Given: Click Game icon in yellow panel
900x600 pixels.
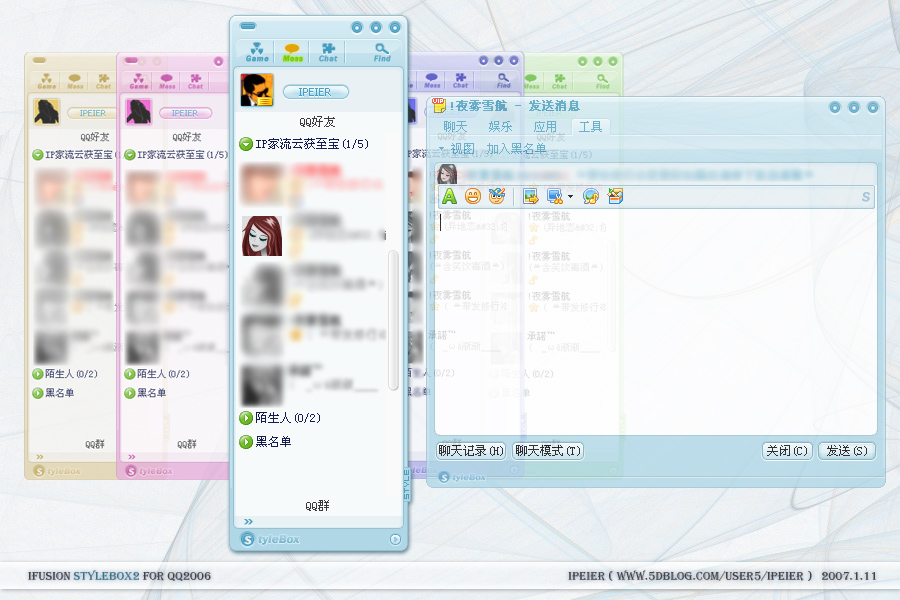Looking at the screenshot, I should [46, 81].
